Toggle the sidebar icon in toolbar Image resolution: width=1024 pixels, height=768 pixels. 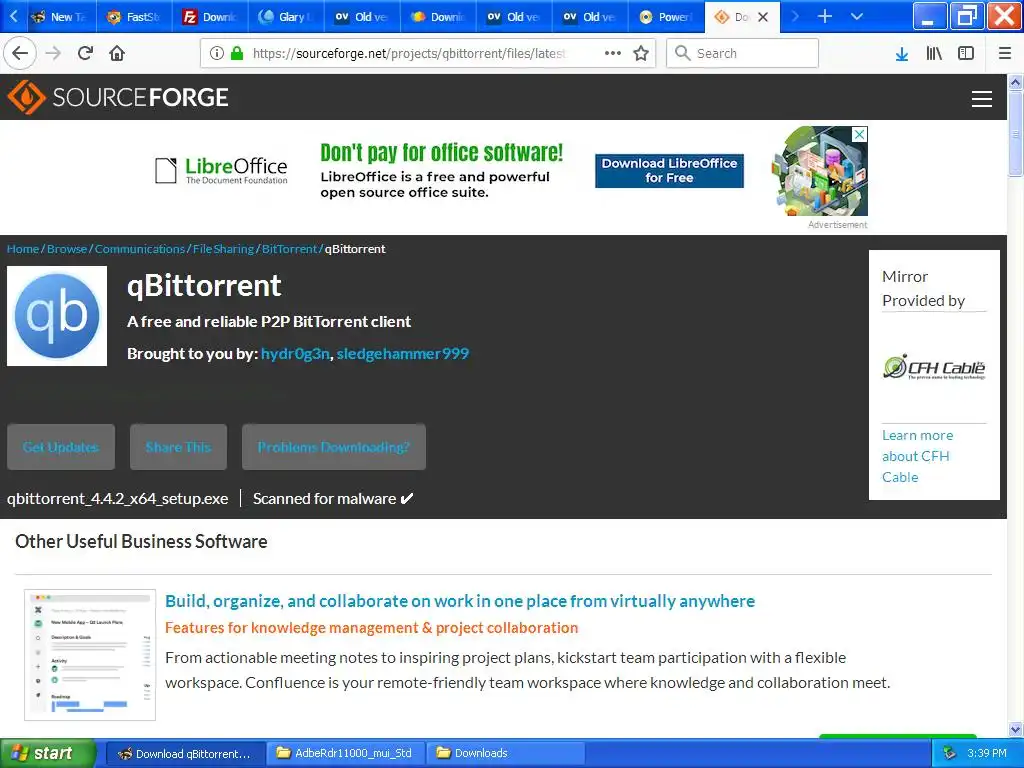click(966, 54)
